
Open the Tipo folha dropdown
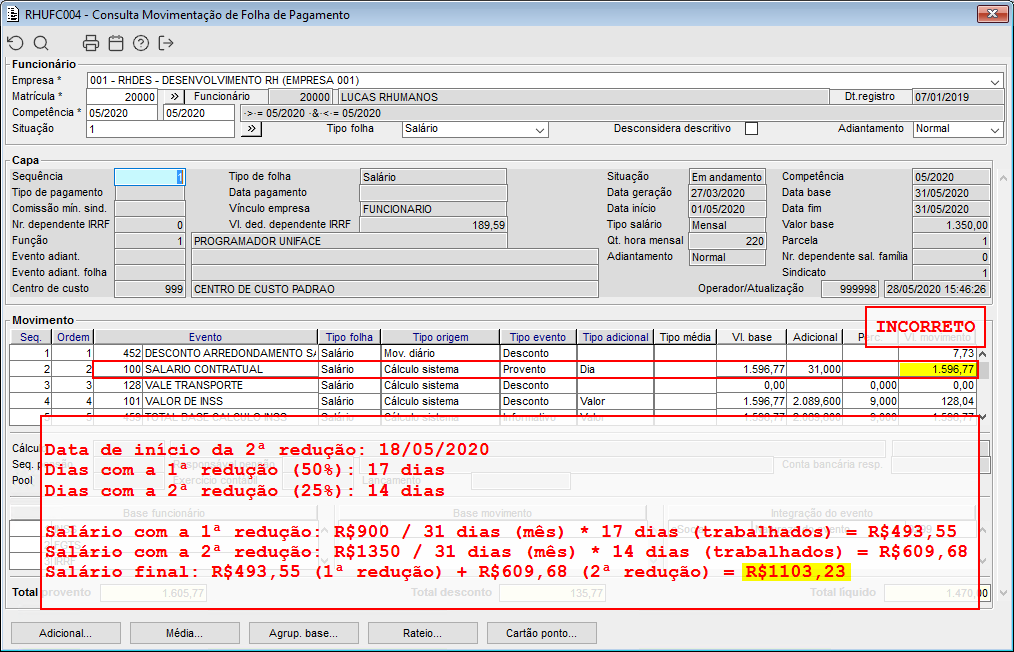[x=540, y=130]
